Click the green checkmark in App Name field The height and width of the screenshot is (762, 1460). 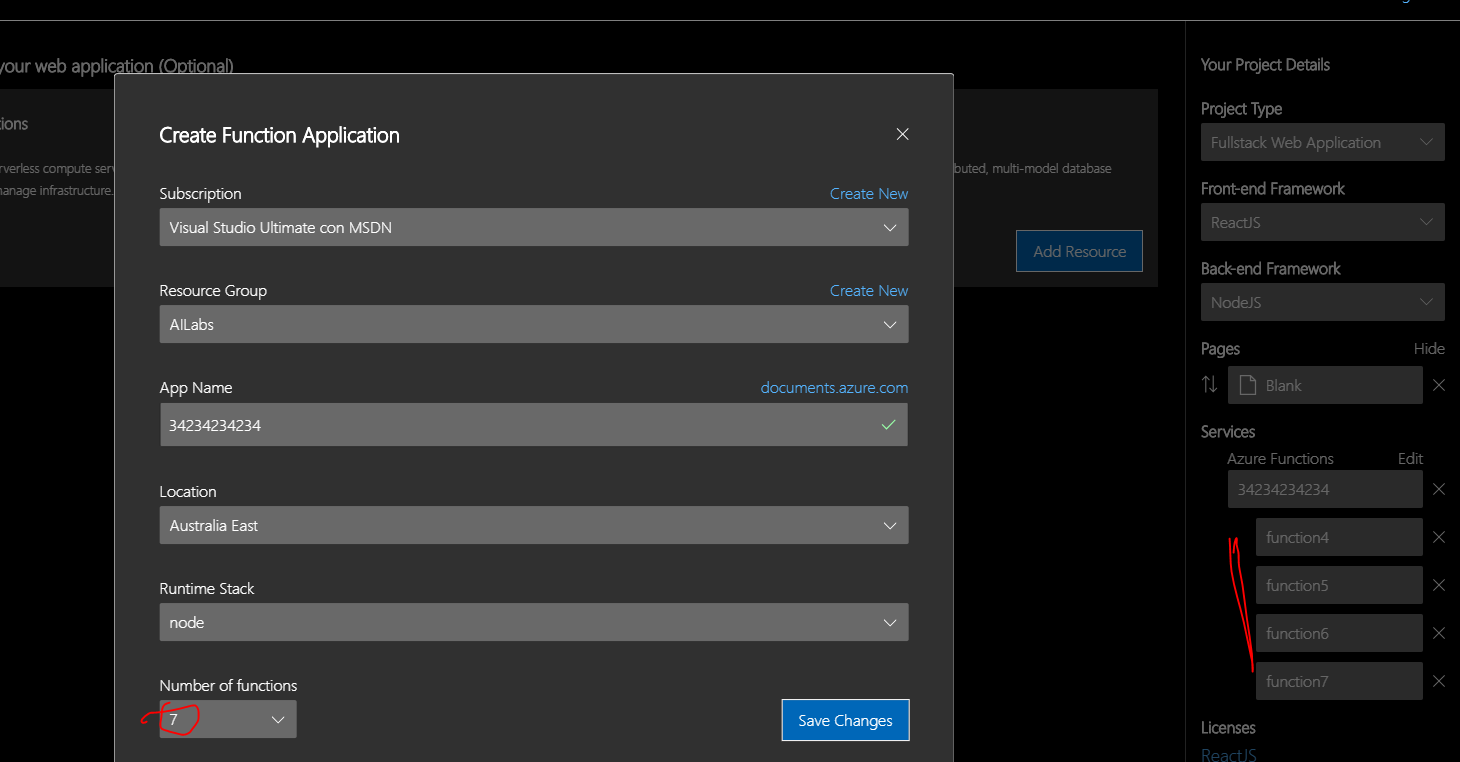point(887,425)
